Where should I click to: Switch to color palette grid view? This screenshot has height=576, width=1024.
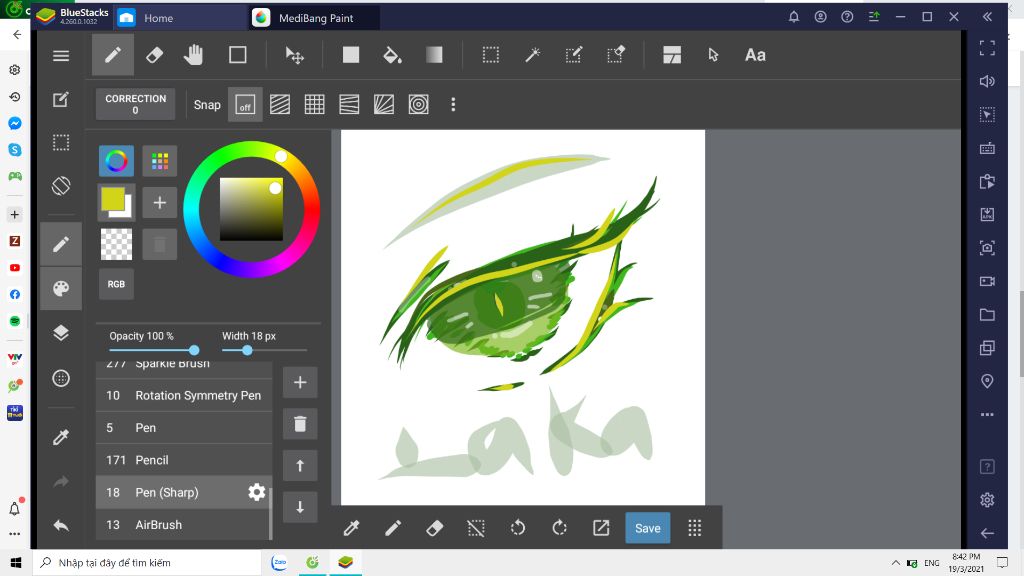[x=159, y=161]
